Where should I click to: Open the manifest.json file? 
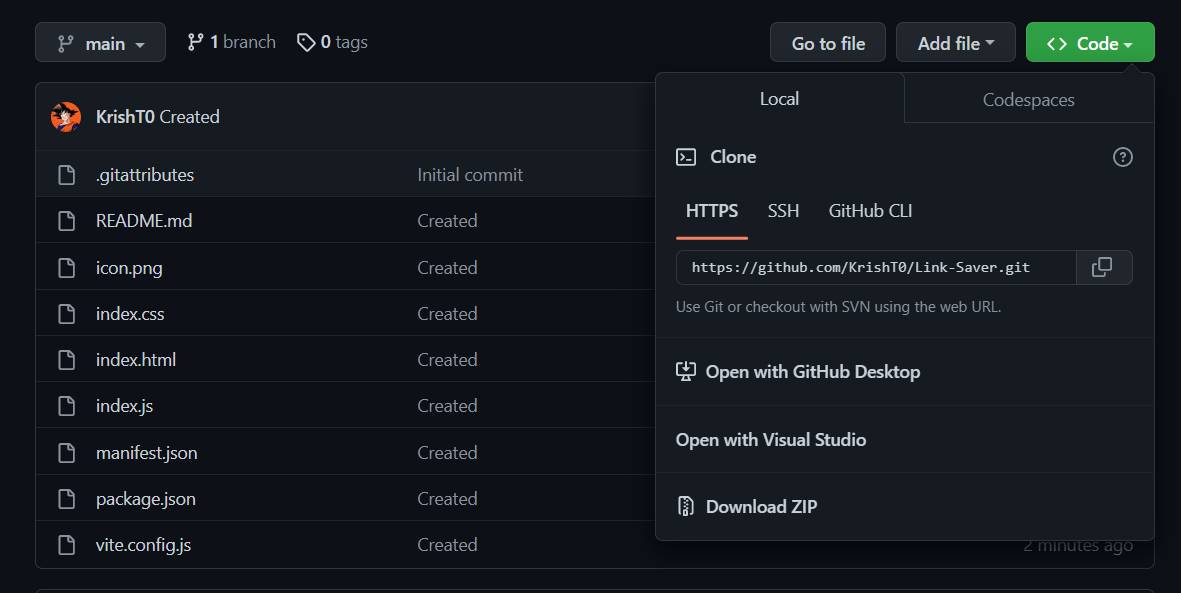(146, 453)
